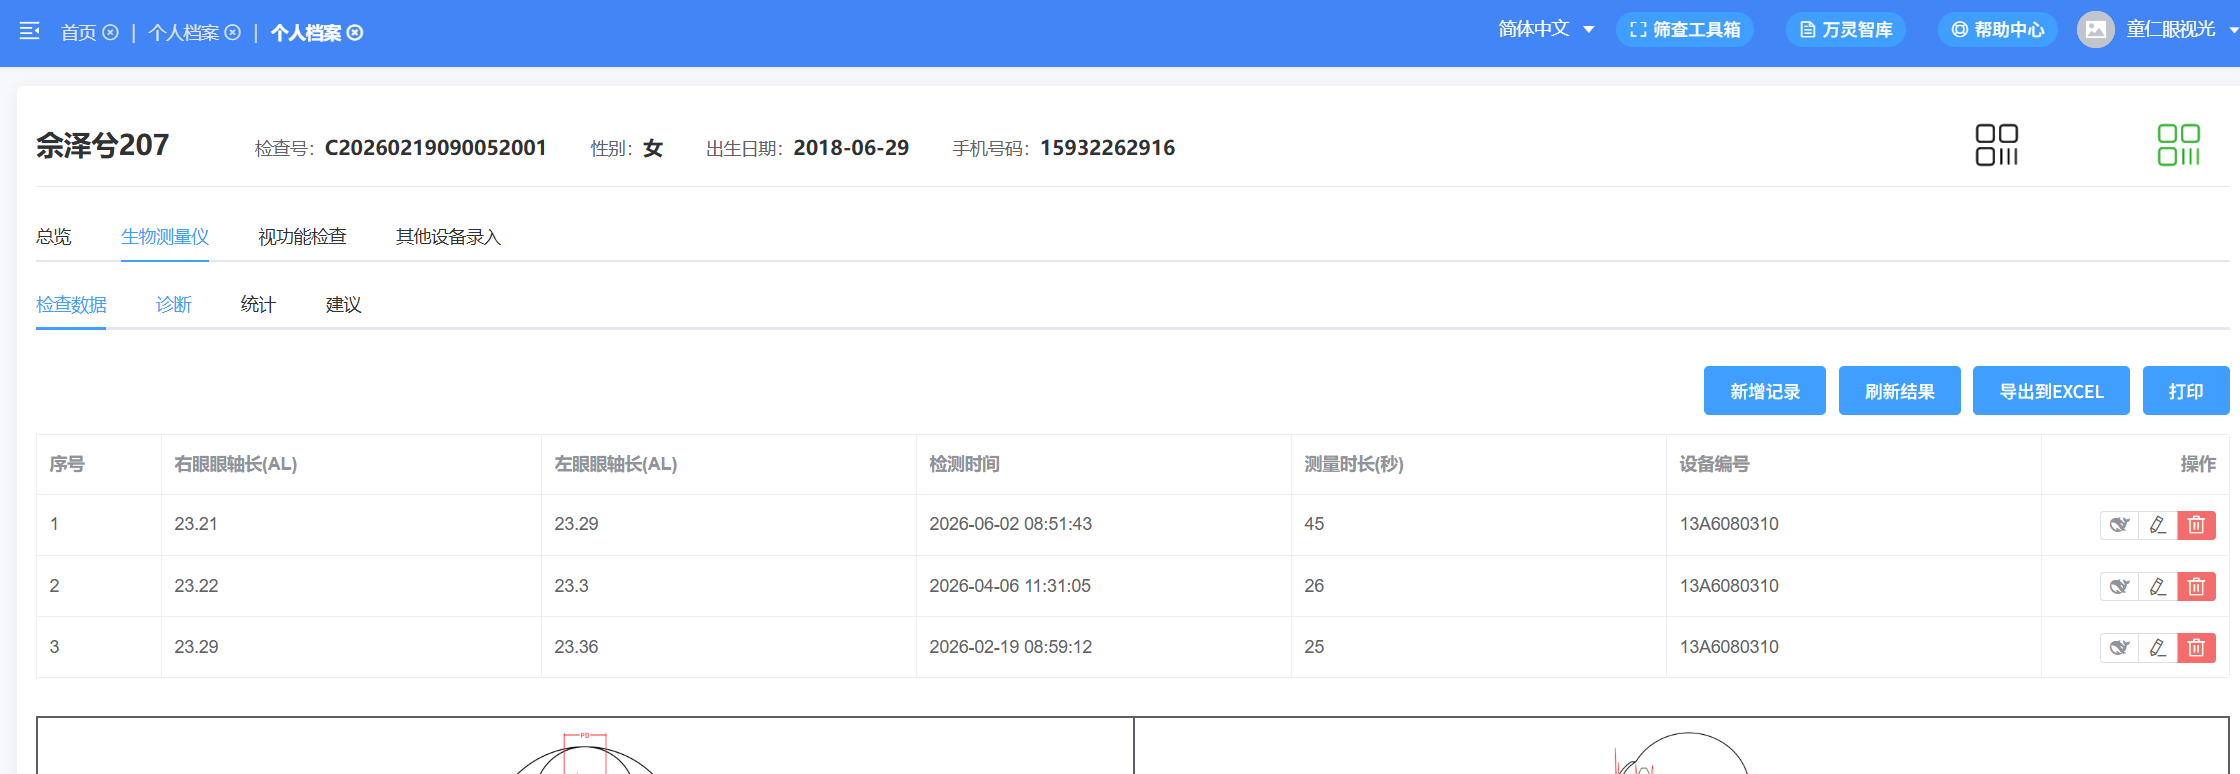Select the 检查数据 sub-tab
This screenshot has height=774, width=2240.
pyautogui.click(x=71, y=305)
